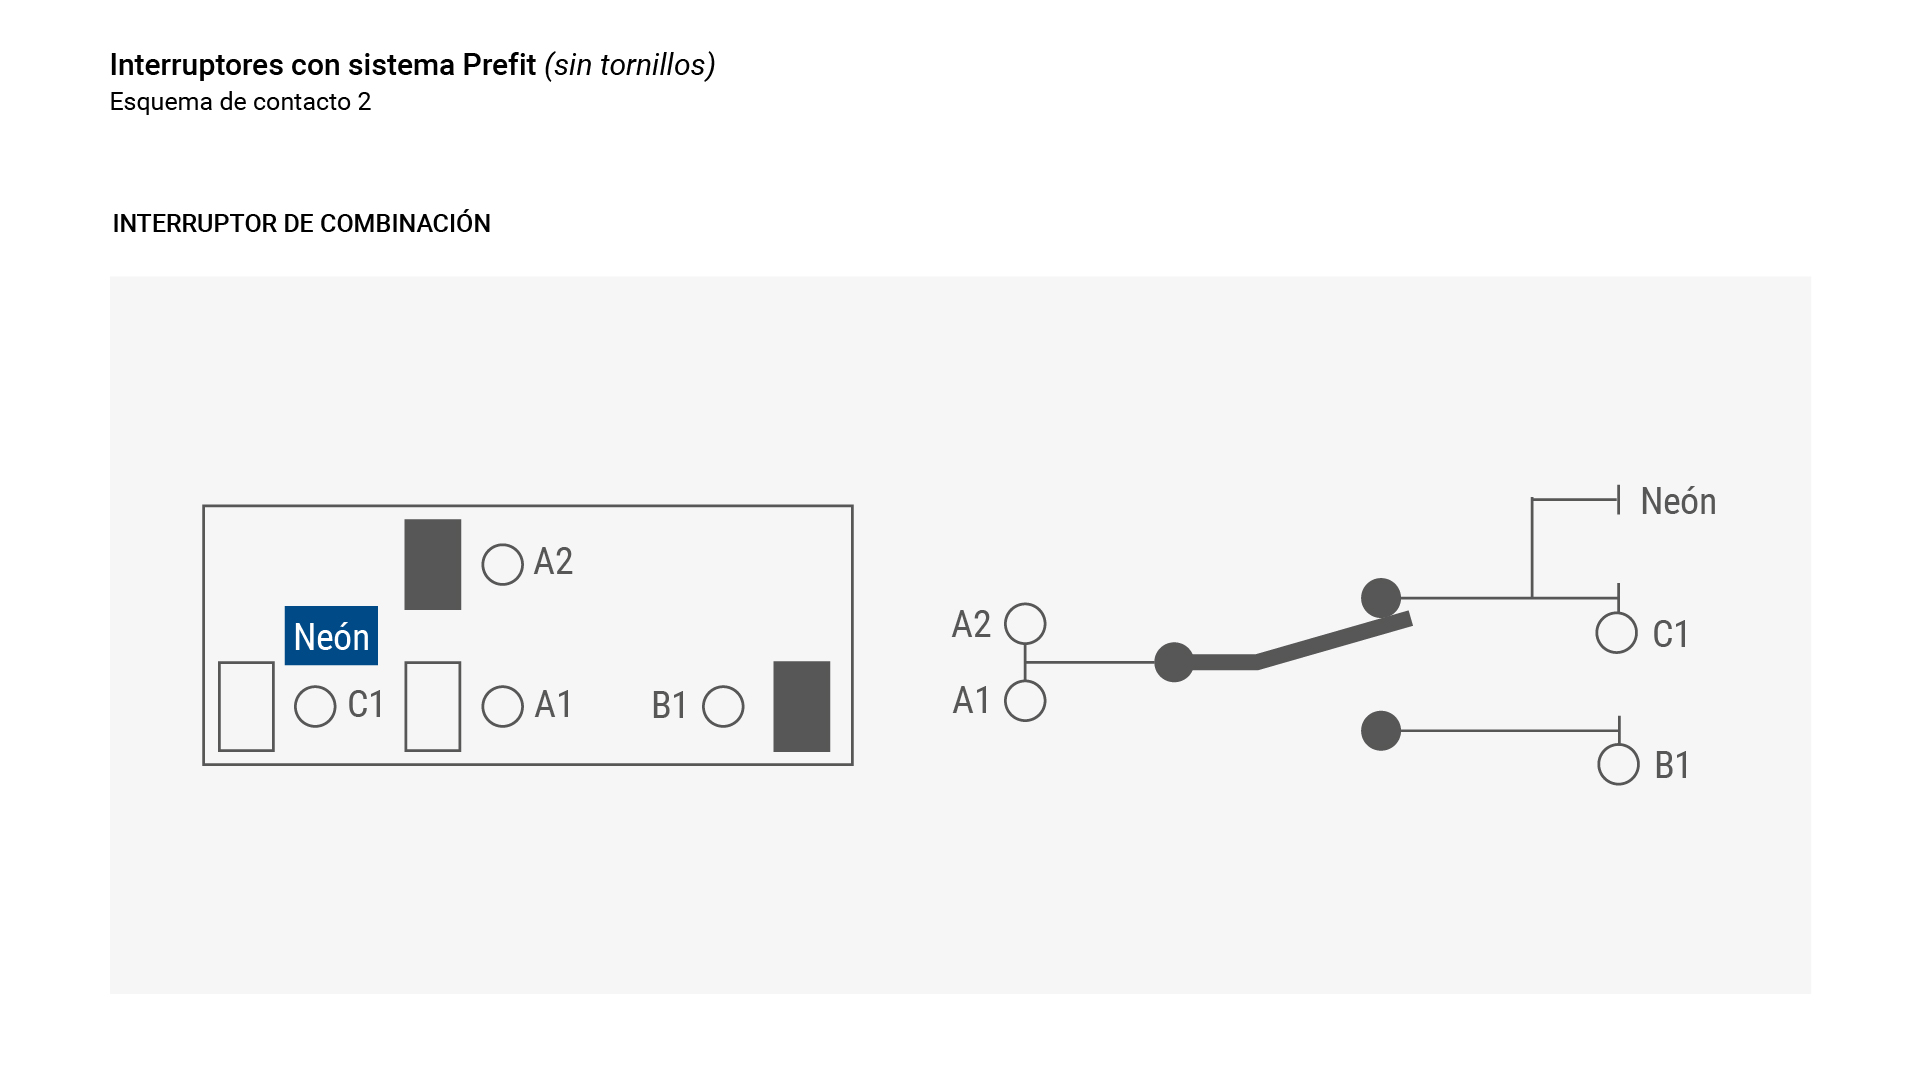Select the B1 terminal circle in the circuit schematic

coord(1618,765)
